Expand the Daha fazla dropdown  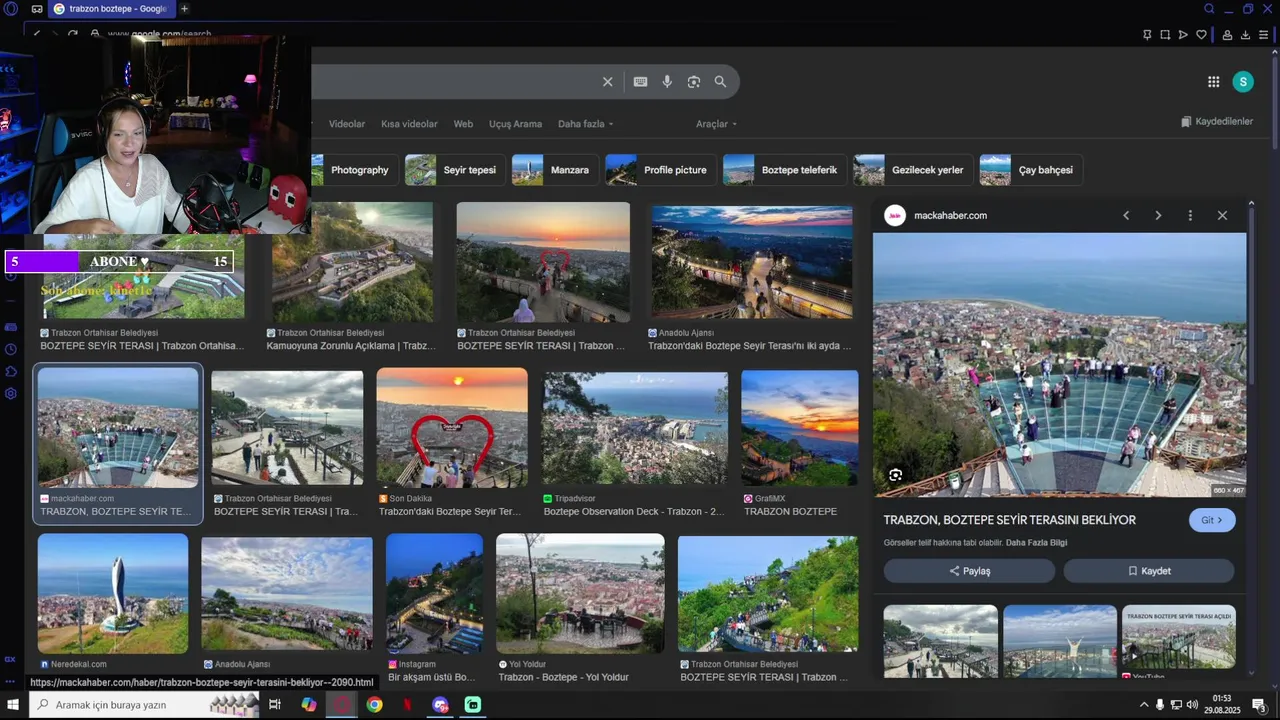pos(585,124)
